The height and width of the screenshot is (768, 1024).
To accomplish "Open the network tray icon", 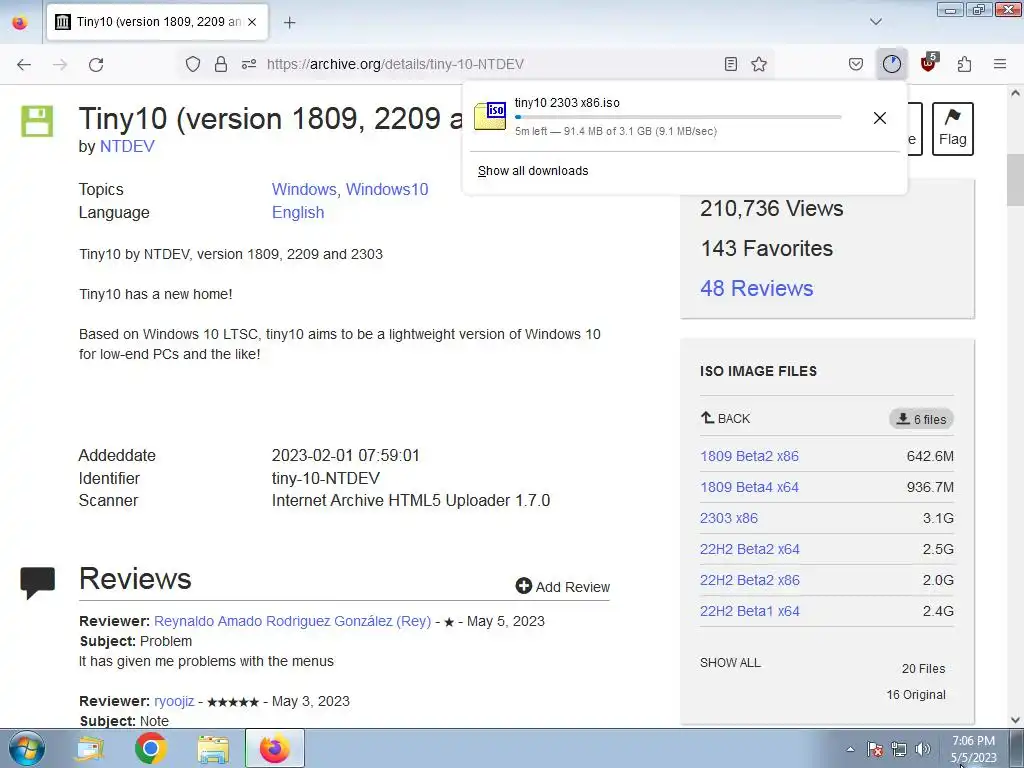I will pos(899,749).
